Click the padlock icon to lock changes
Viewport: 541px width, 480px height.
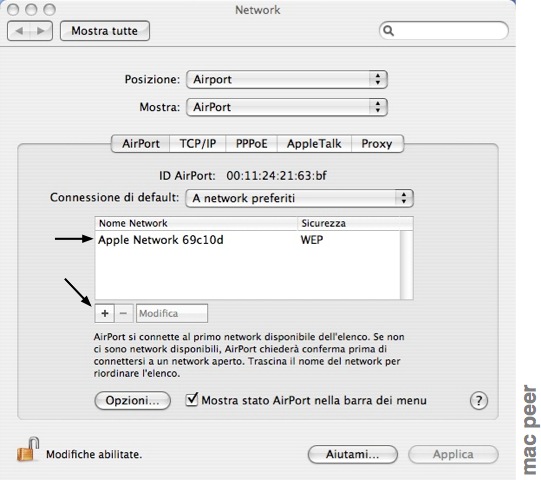[28, 450]
